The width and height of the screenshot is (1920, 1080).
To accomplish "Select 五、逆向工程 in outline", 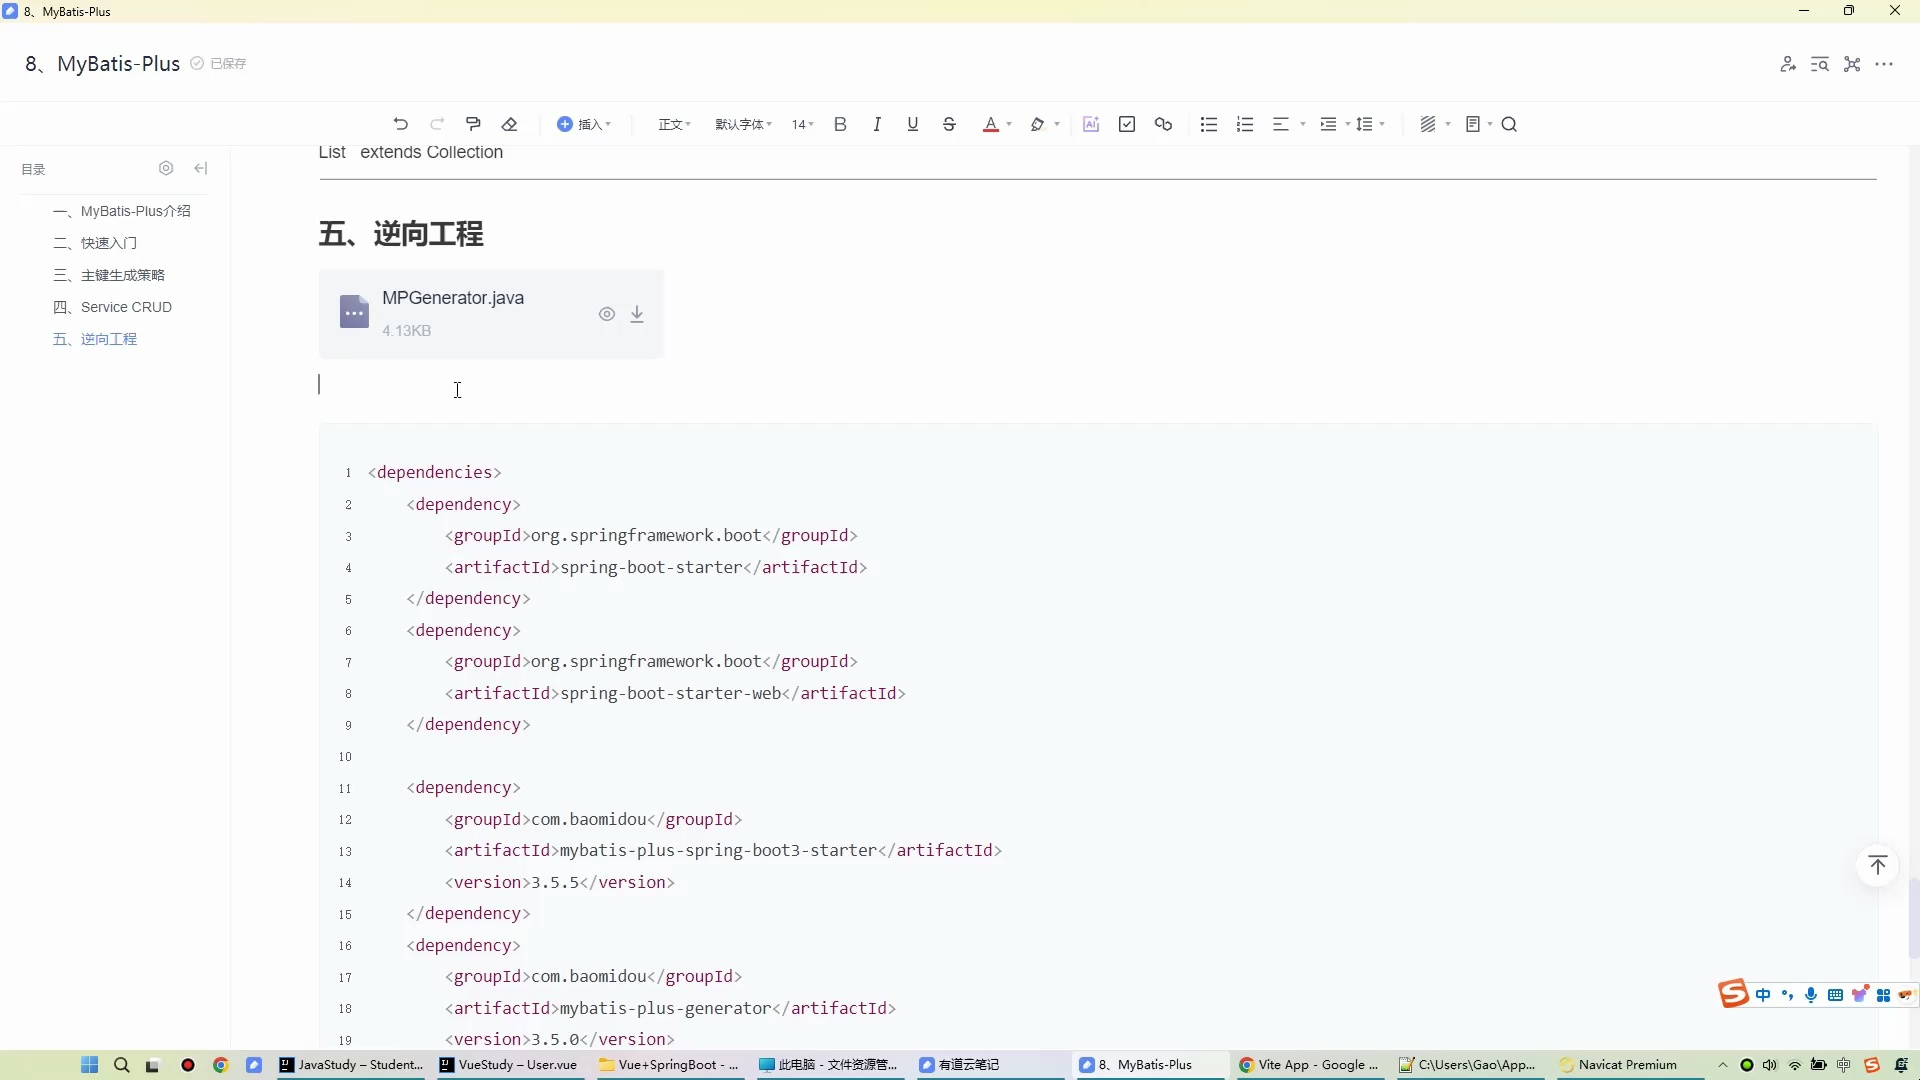I will 95,339.
